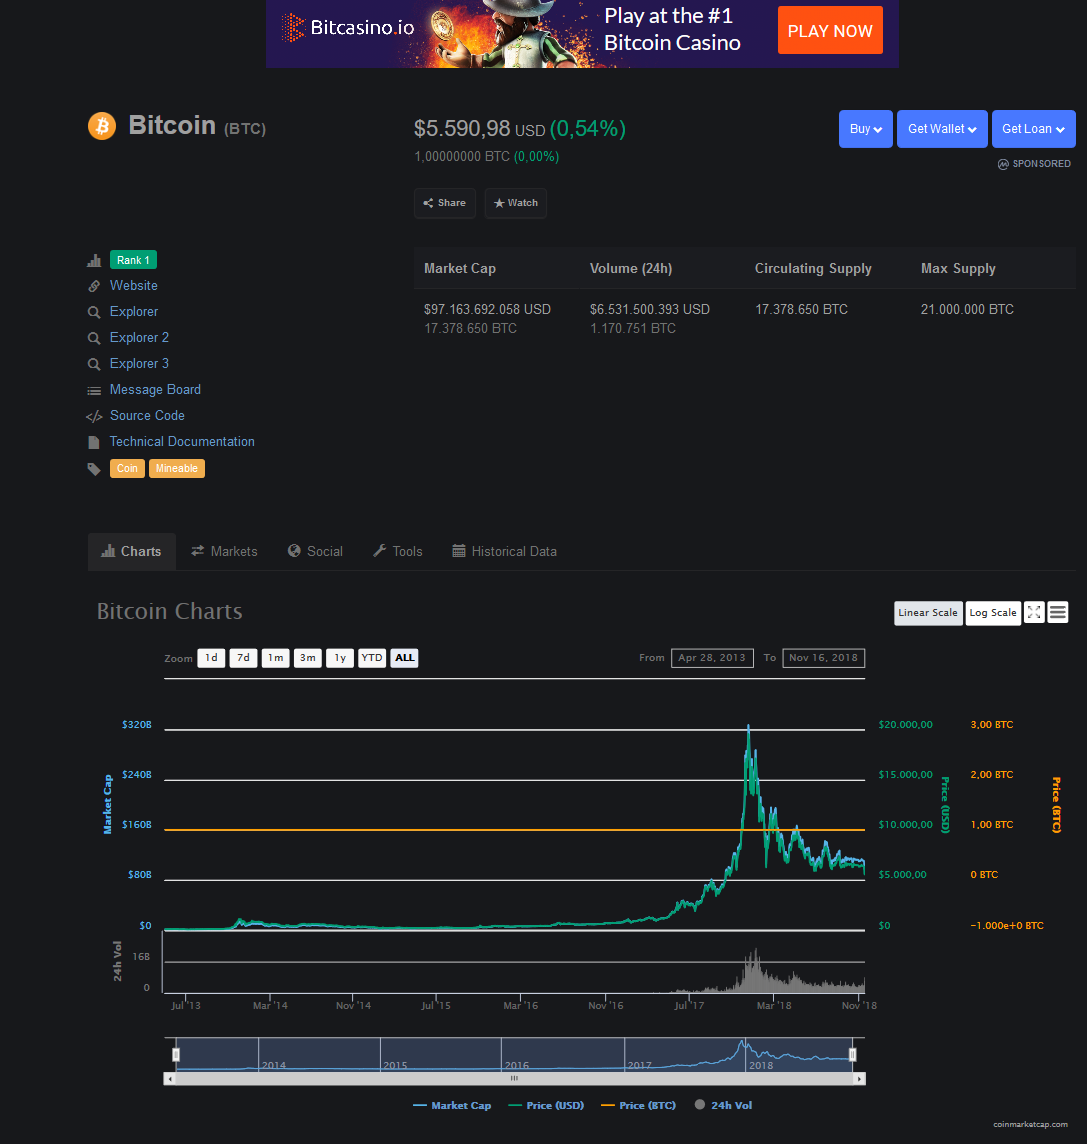Click the Bitcasino.io logo in the banner
Viewport: 1087px width, 1144px height.
click(348, 28)
